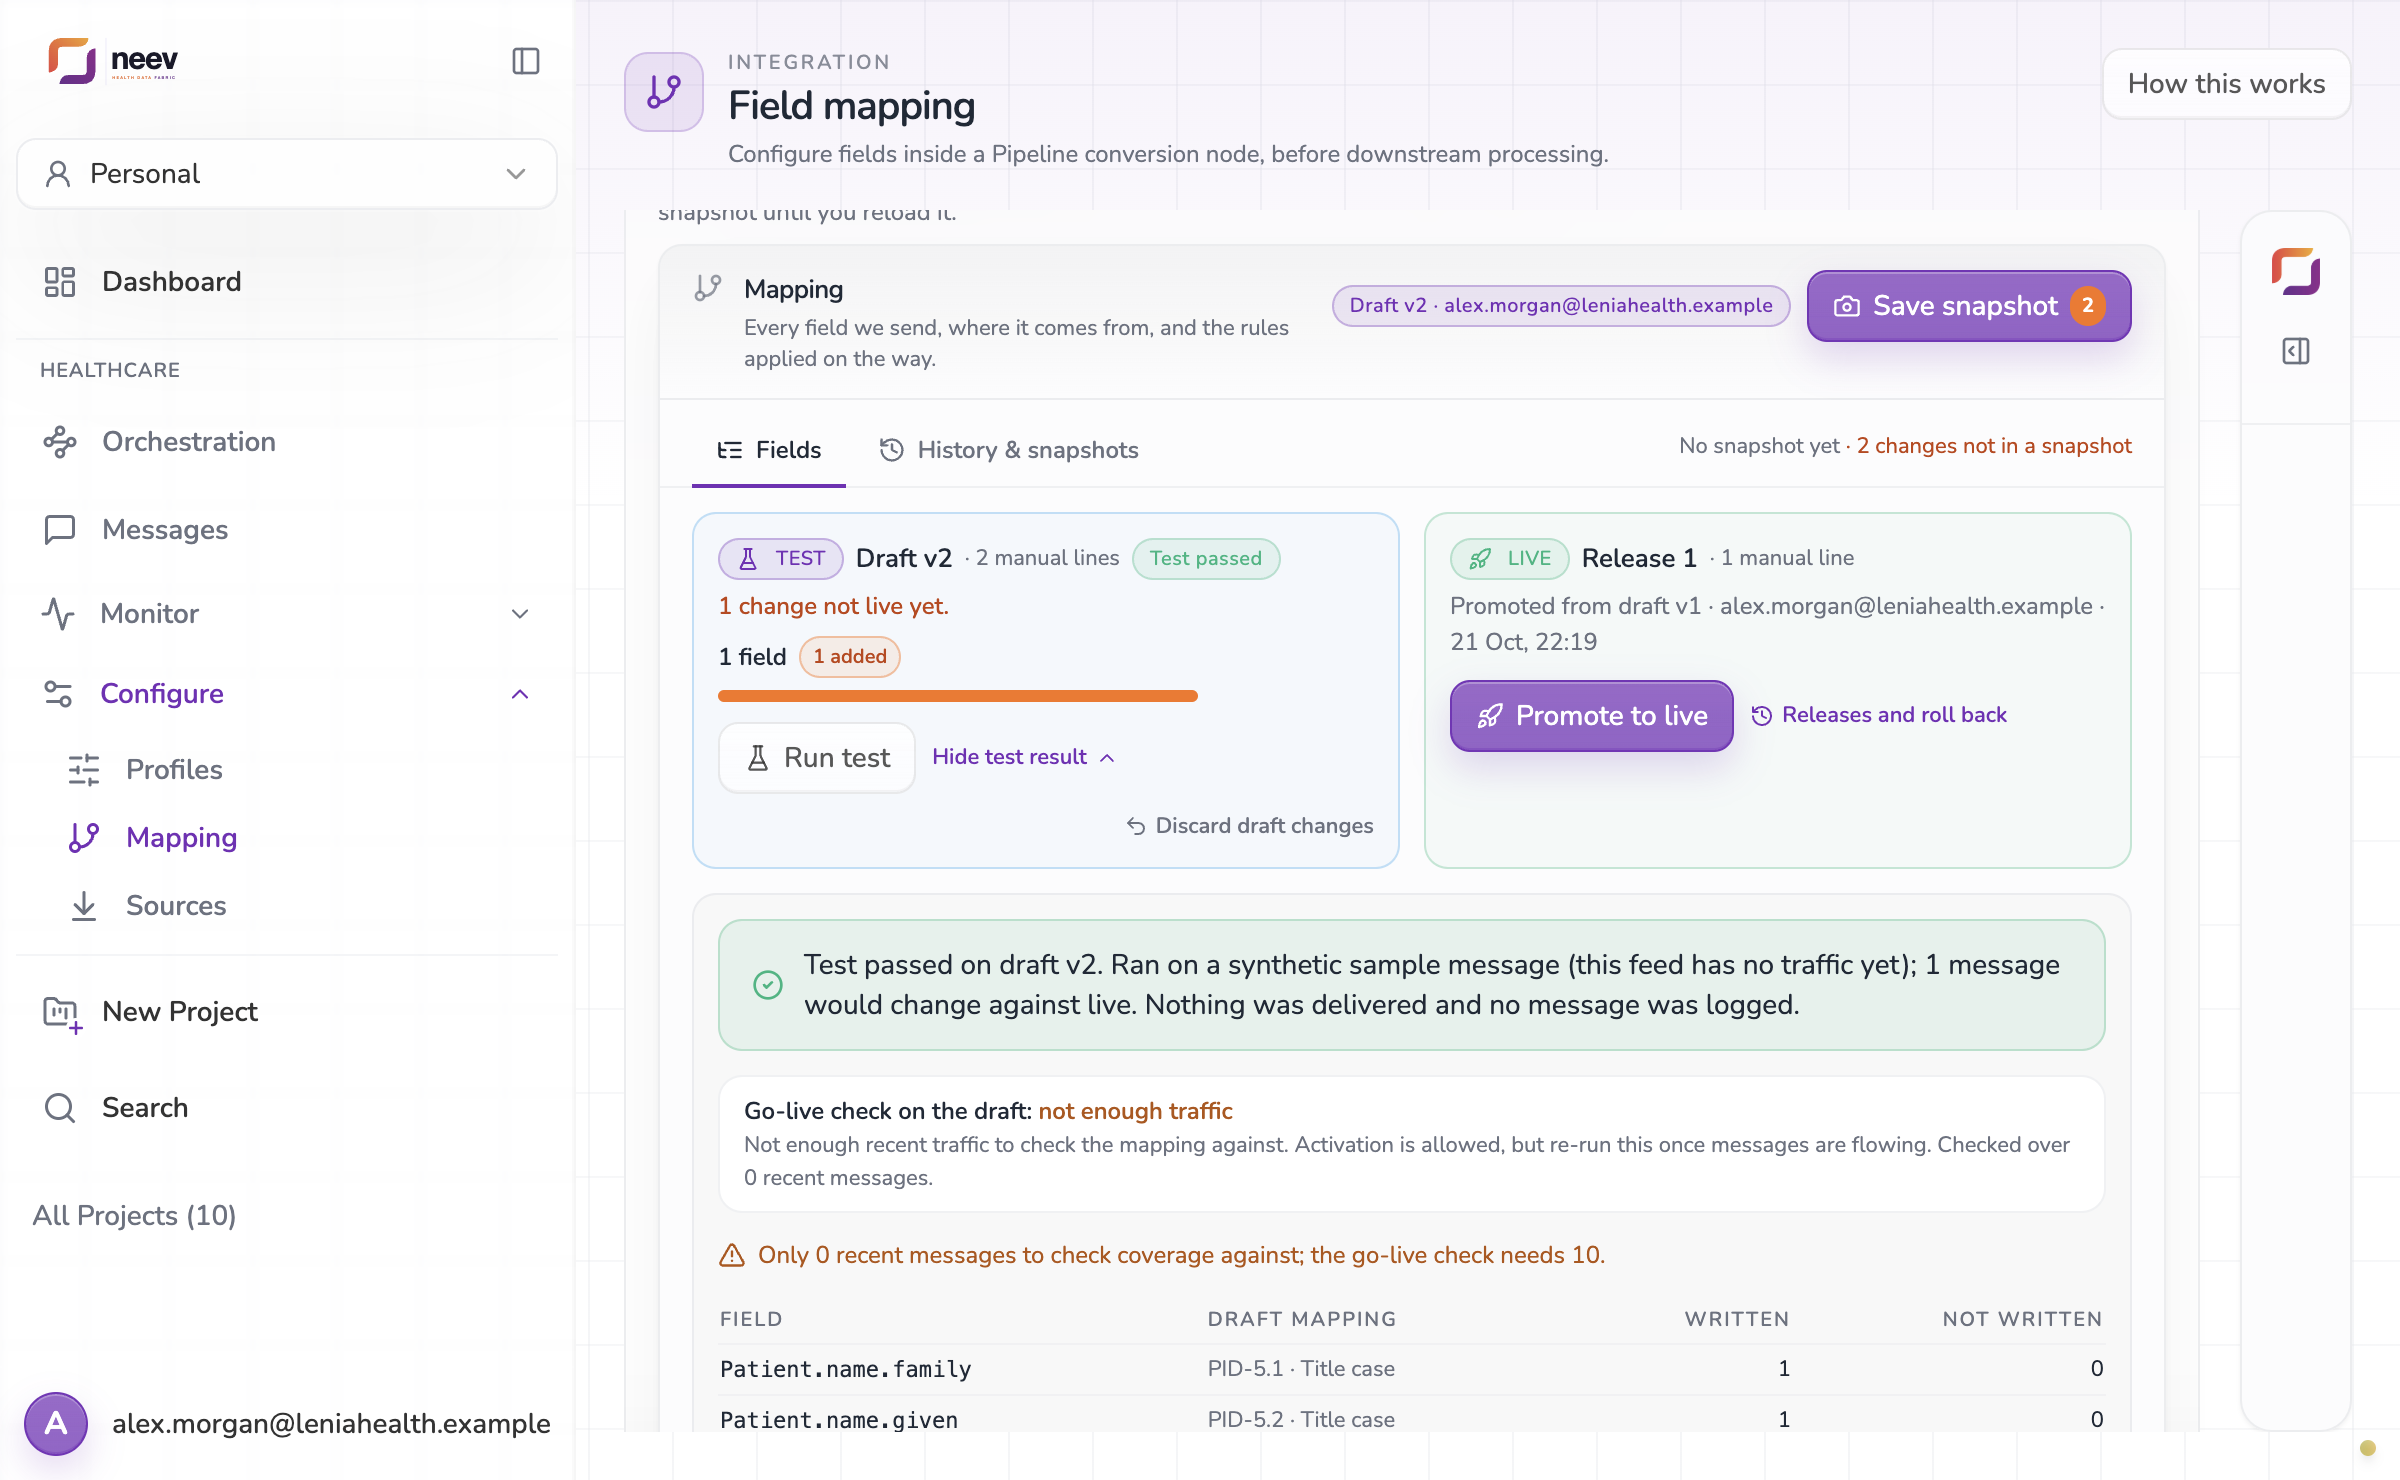The image size is (2400, 1480).
Task: Open Orchestration in the sidebar
Action: pos(188,442)
